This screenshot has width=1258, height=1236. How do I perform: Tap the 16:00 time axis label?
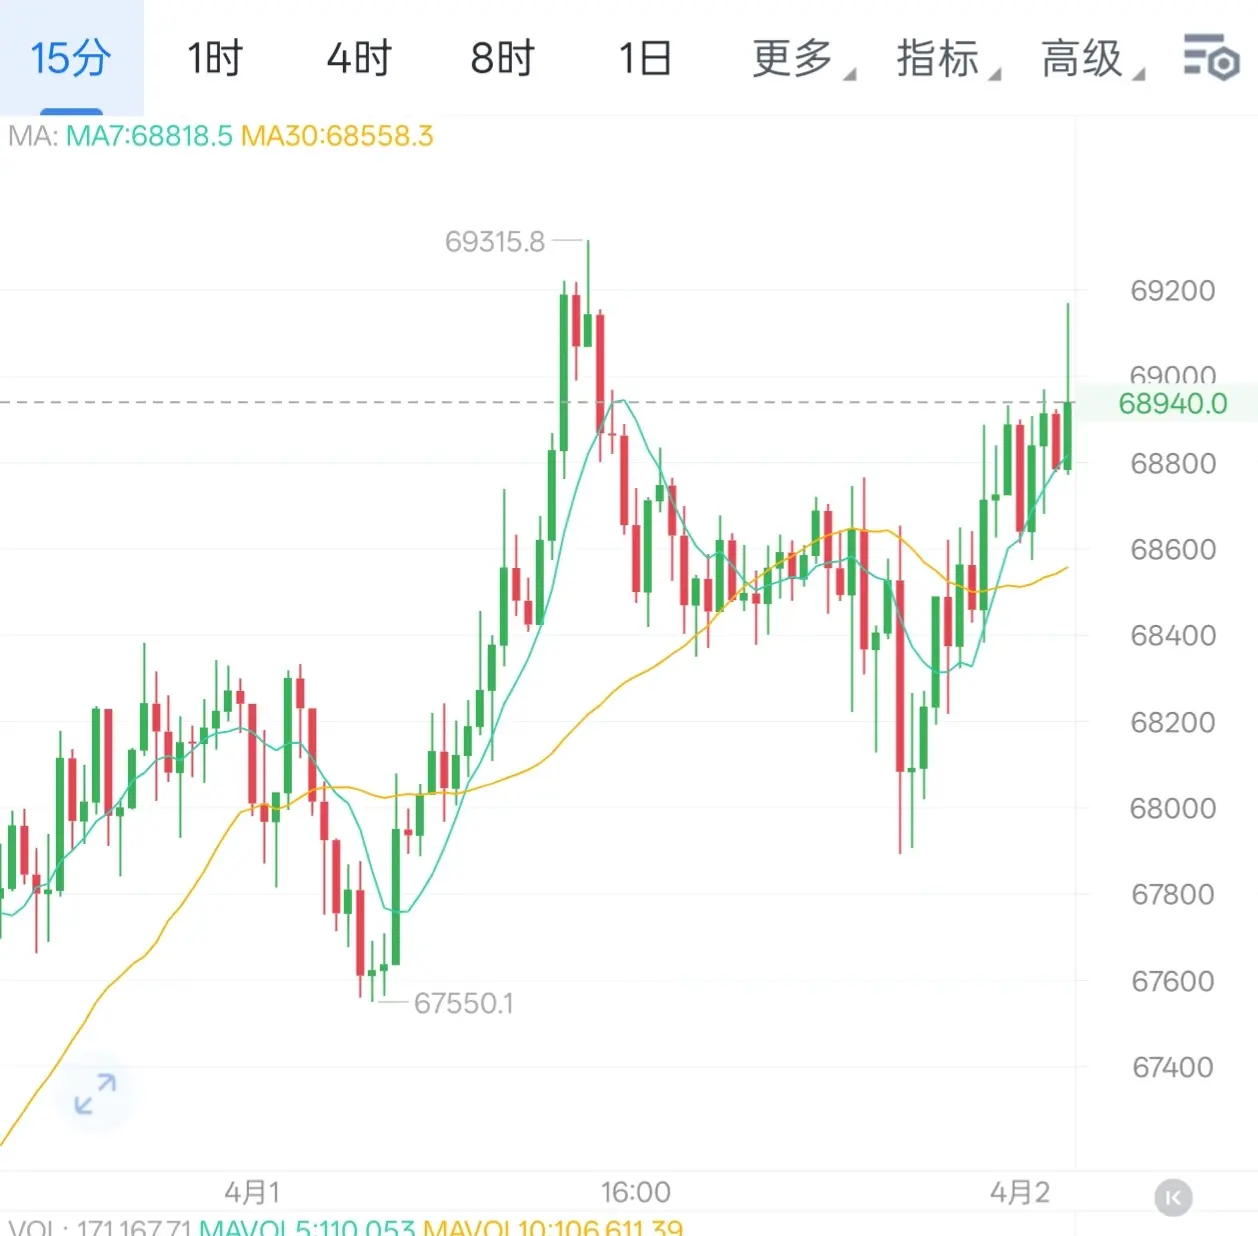636,1192
